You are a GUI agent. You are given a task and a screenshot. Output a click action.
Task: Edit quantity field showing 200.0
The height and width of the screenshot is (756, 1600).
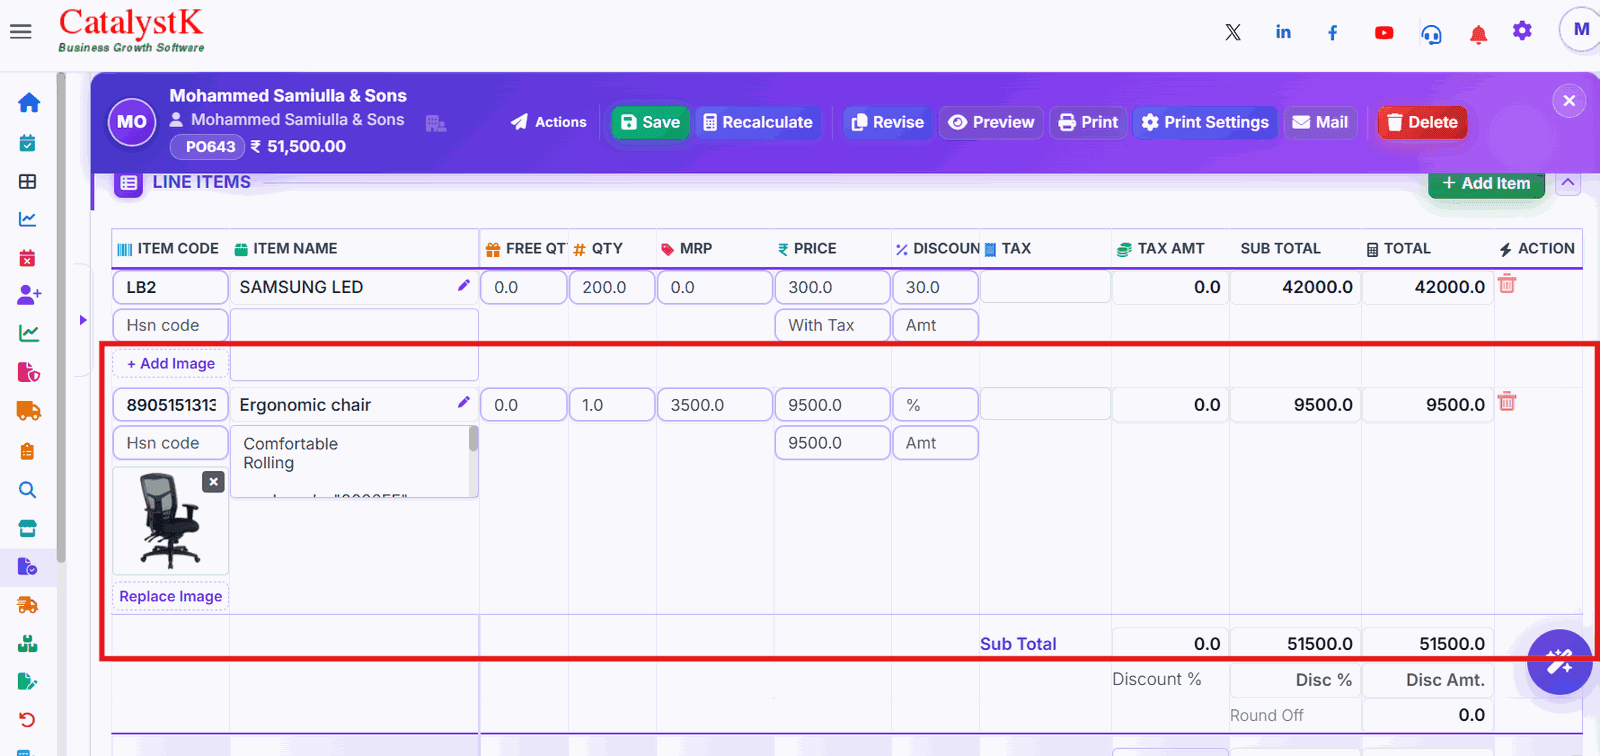pos(612,287)
